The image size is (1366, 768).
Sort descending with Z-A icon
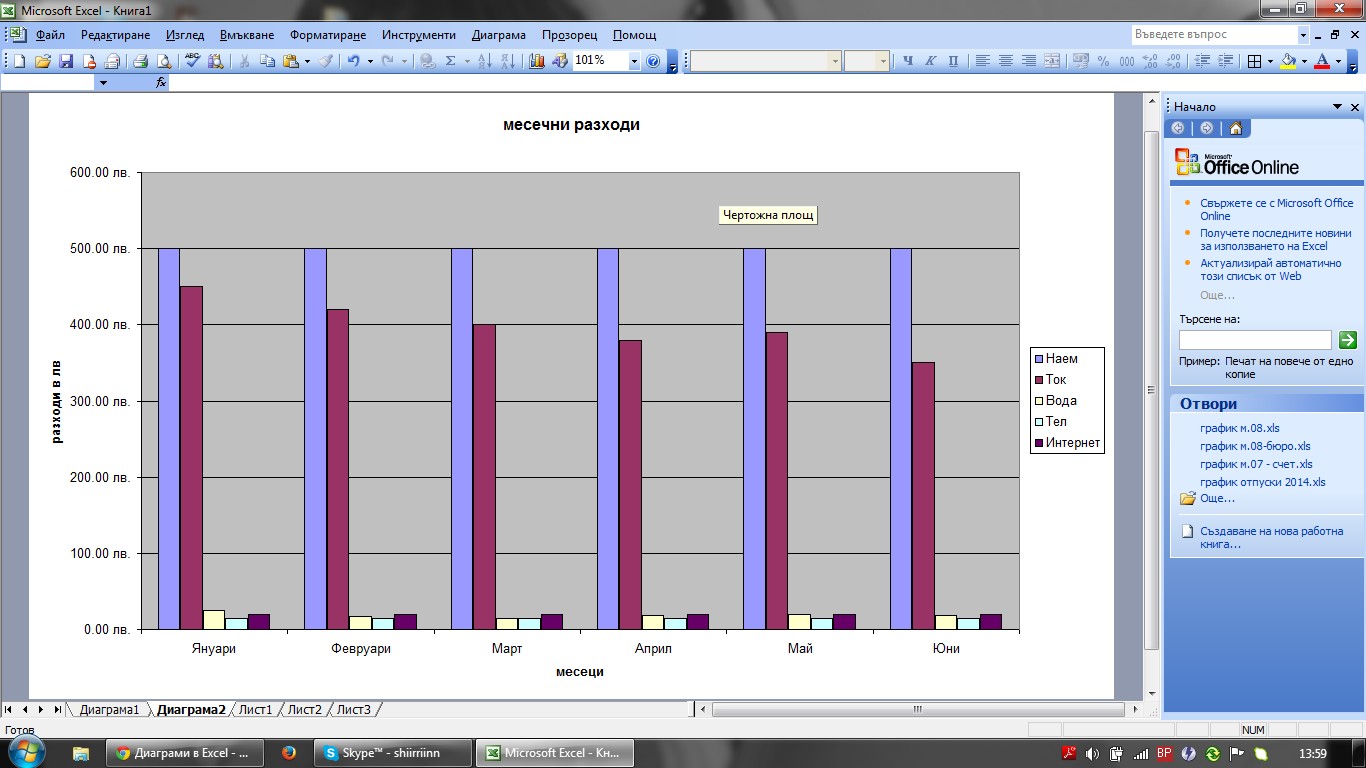point(508,61)
